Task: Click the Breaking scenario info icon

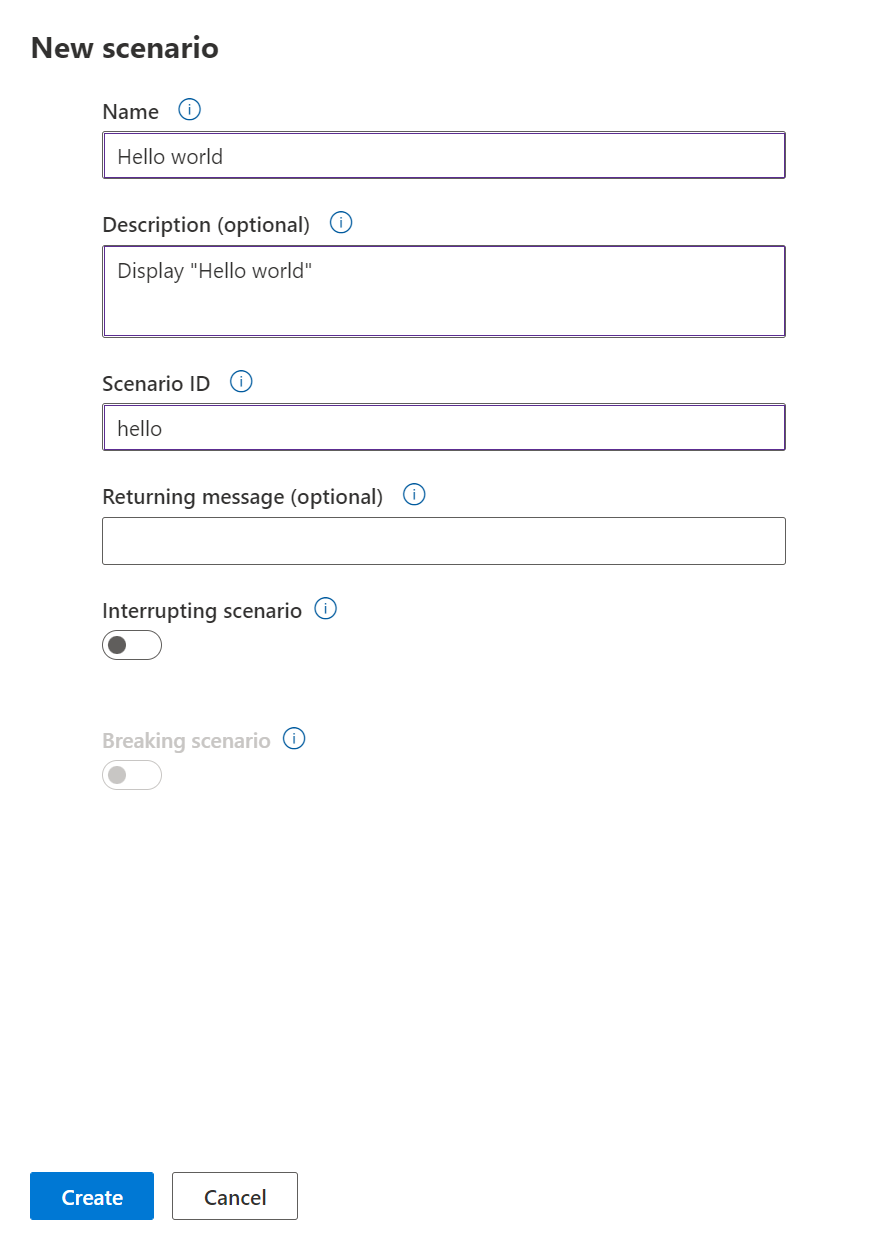Action: (294, 738)
